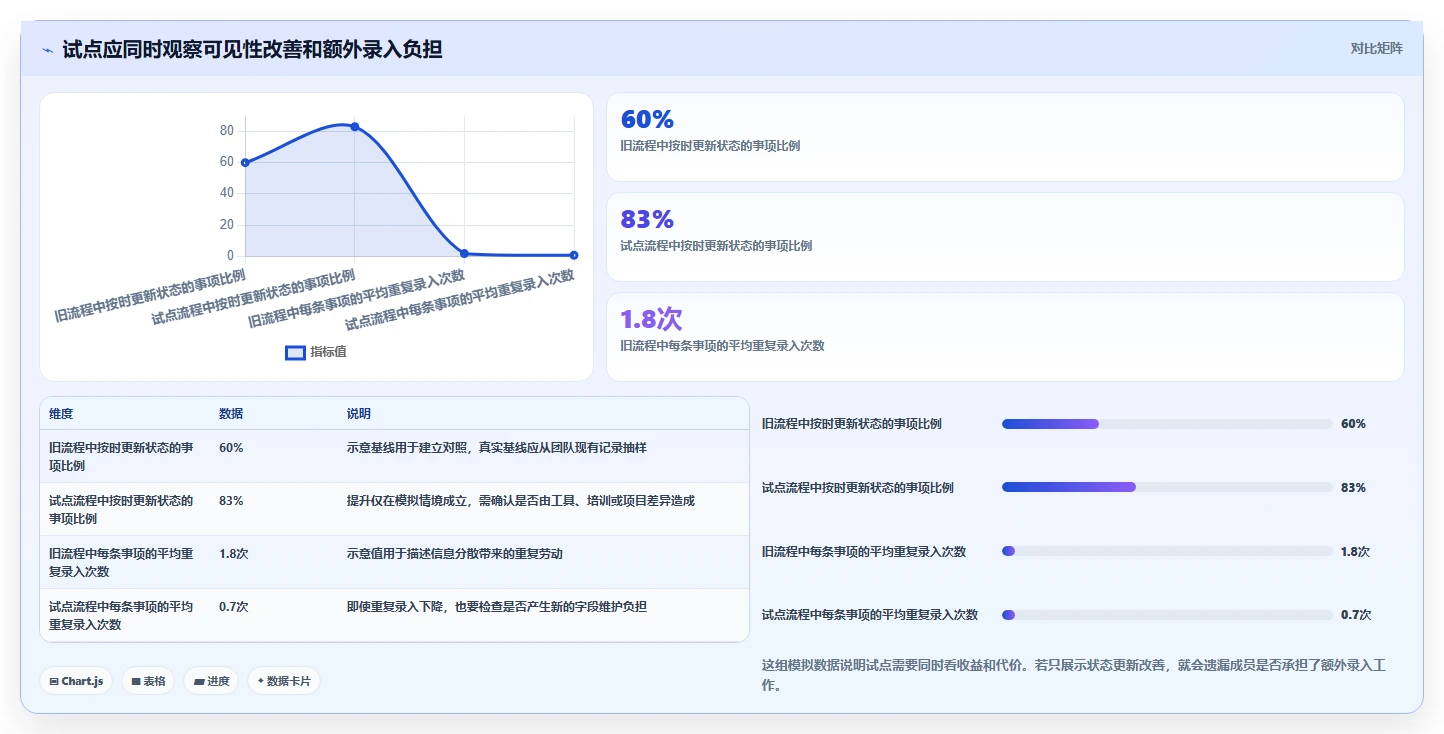
Task: Click the last chart data point near 0.7
Action: tap(574, 255)
